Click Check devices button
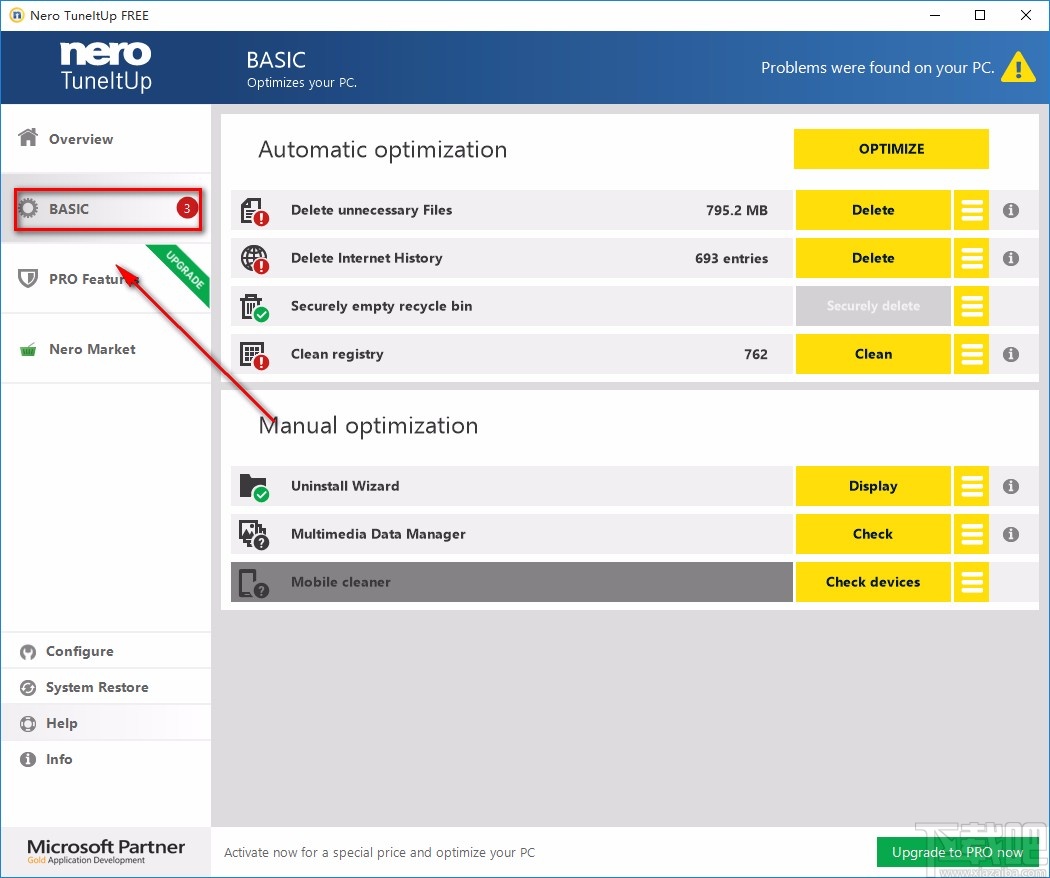 873,582
